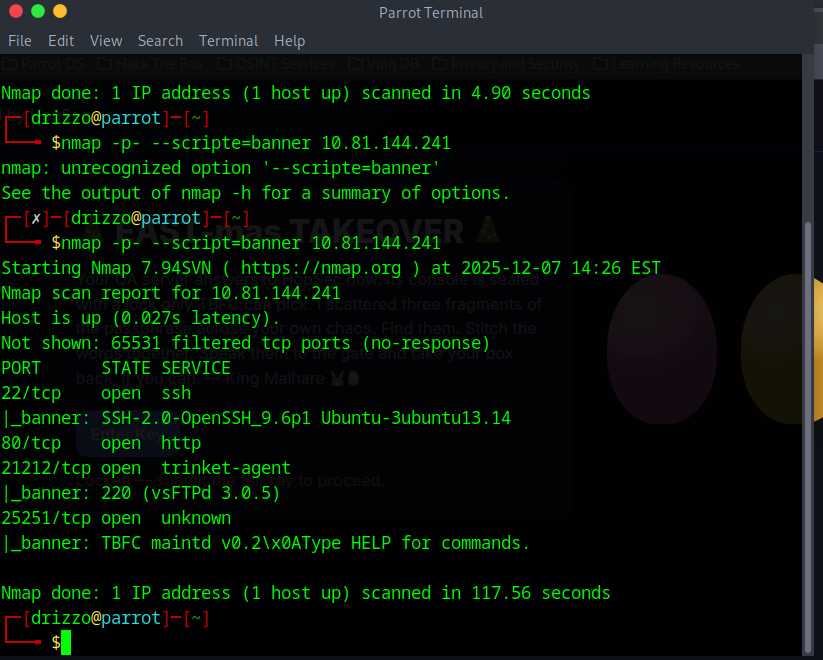The height and width of the screenshot is (660, 823).
Task: Click the 'TBFC maintd v0.2' banner line
Action: tap(266, 543)
